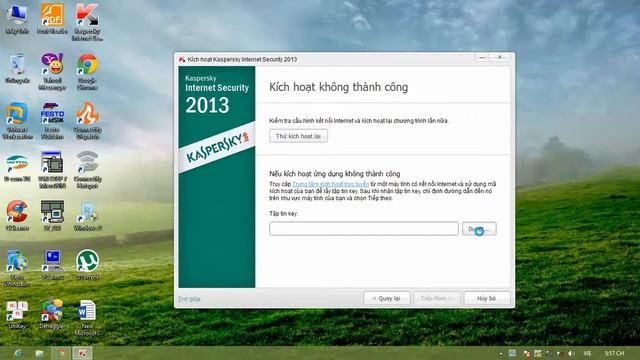Select the Defraggler desktop icon
Screen dimensions: 640x360
pyautogui.click(x=52, y=314)
